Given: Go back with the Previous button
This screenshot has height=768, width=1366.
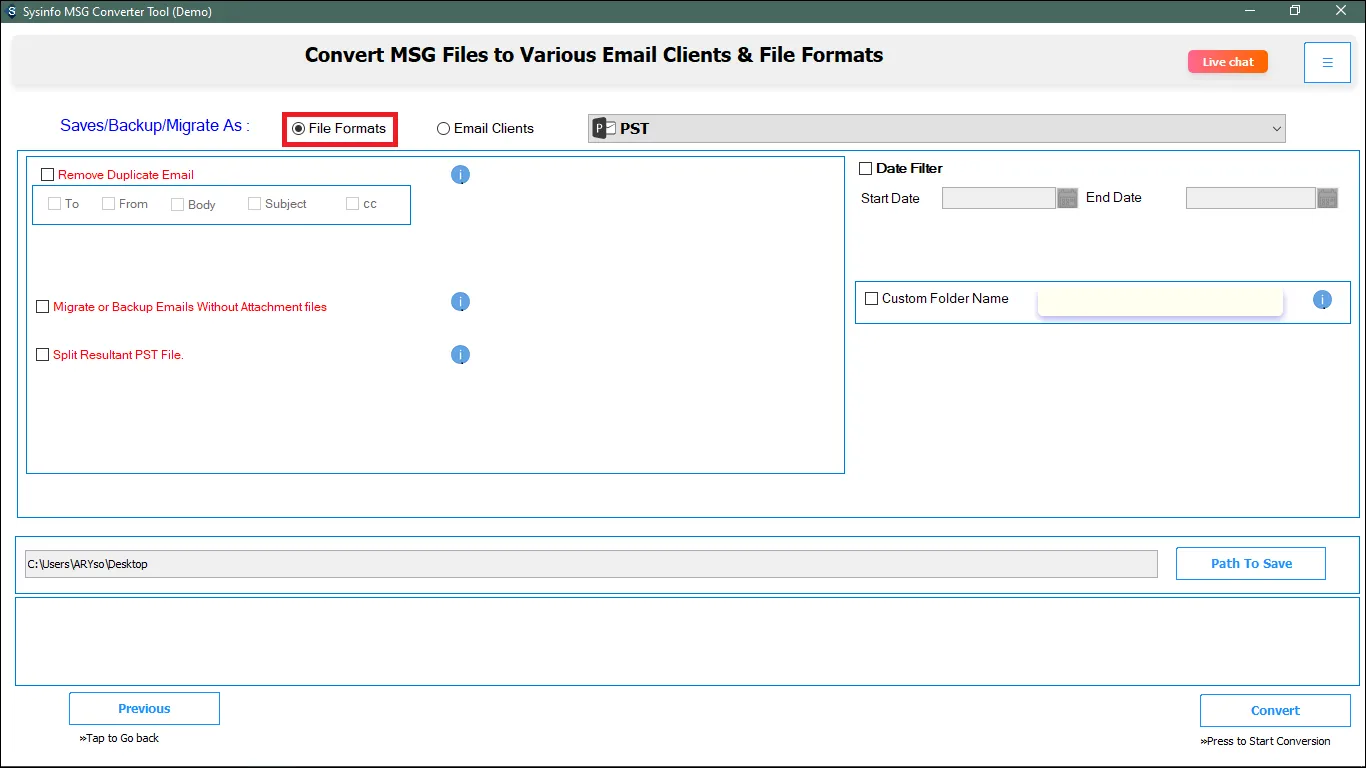Looking at the screenshot, I should tap(144, 709).
